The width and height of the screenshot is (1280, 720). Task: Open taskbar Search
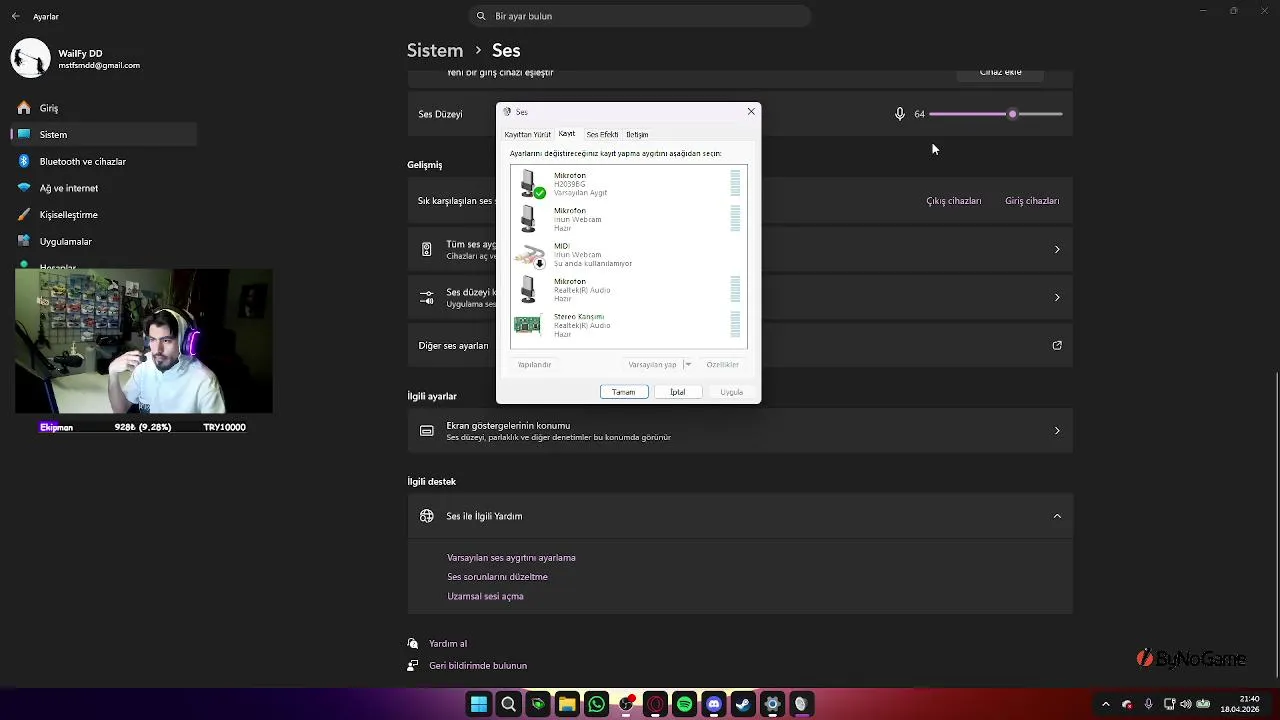508,704
